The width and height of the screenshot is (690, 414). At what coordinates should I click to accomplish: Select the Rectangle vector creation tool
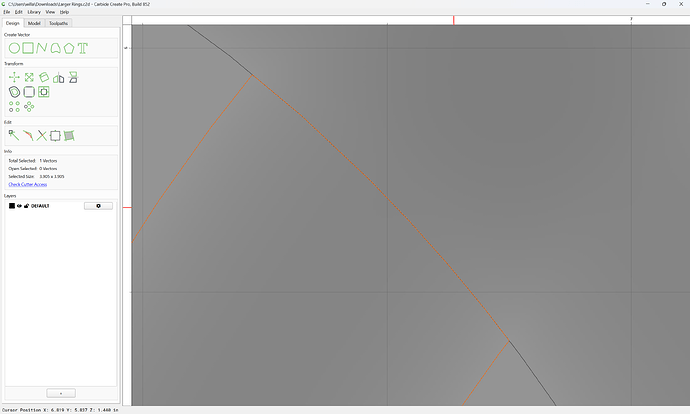pyautogui.click(x=28, y=48)
